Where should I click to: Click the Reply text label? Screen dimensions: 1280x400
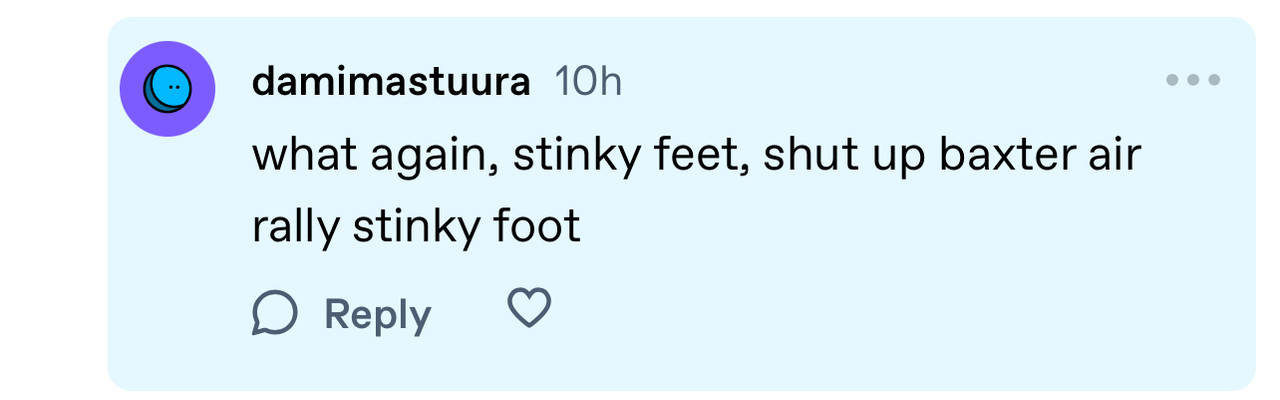[377, 315]
